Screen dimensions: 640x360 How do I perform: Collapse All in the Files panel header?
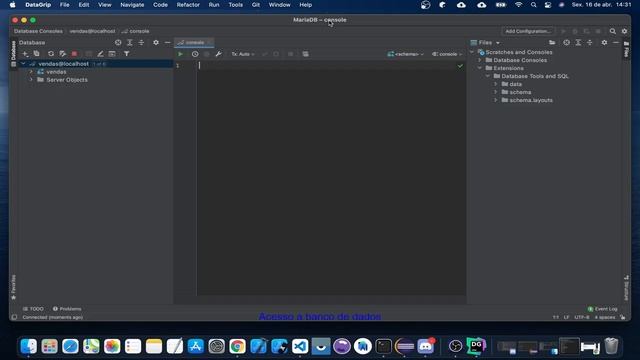point(589,42)
